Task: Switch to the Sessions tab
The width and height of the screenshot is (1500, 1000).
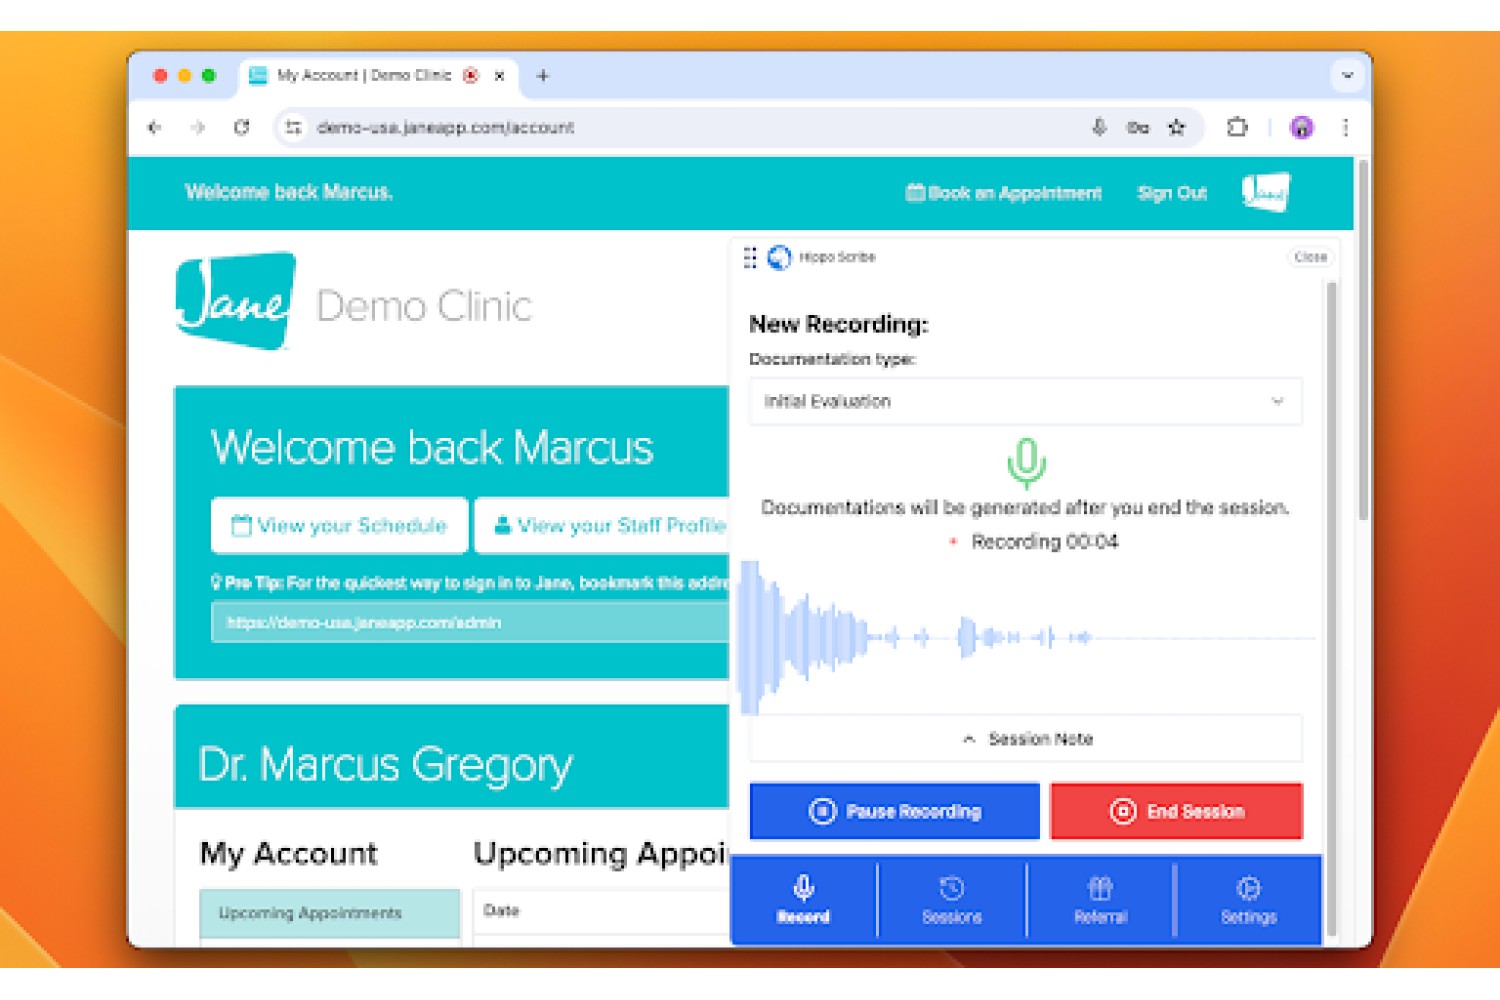Action: coord(952,899)
